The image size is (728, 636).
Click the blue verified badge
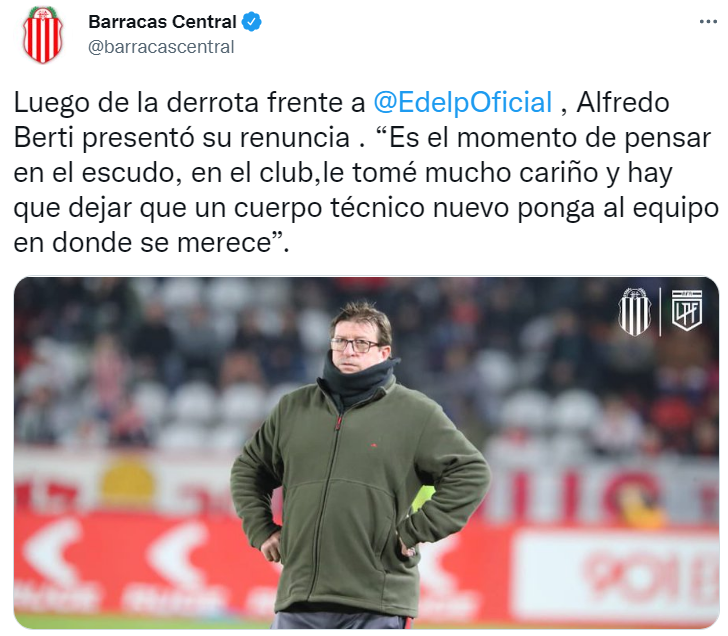[252, 22]
